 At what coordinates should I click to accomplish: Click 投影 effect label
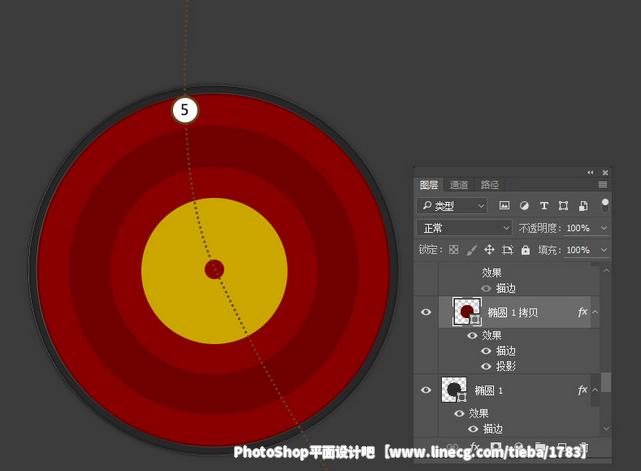click(x=506, y=366)
